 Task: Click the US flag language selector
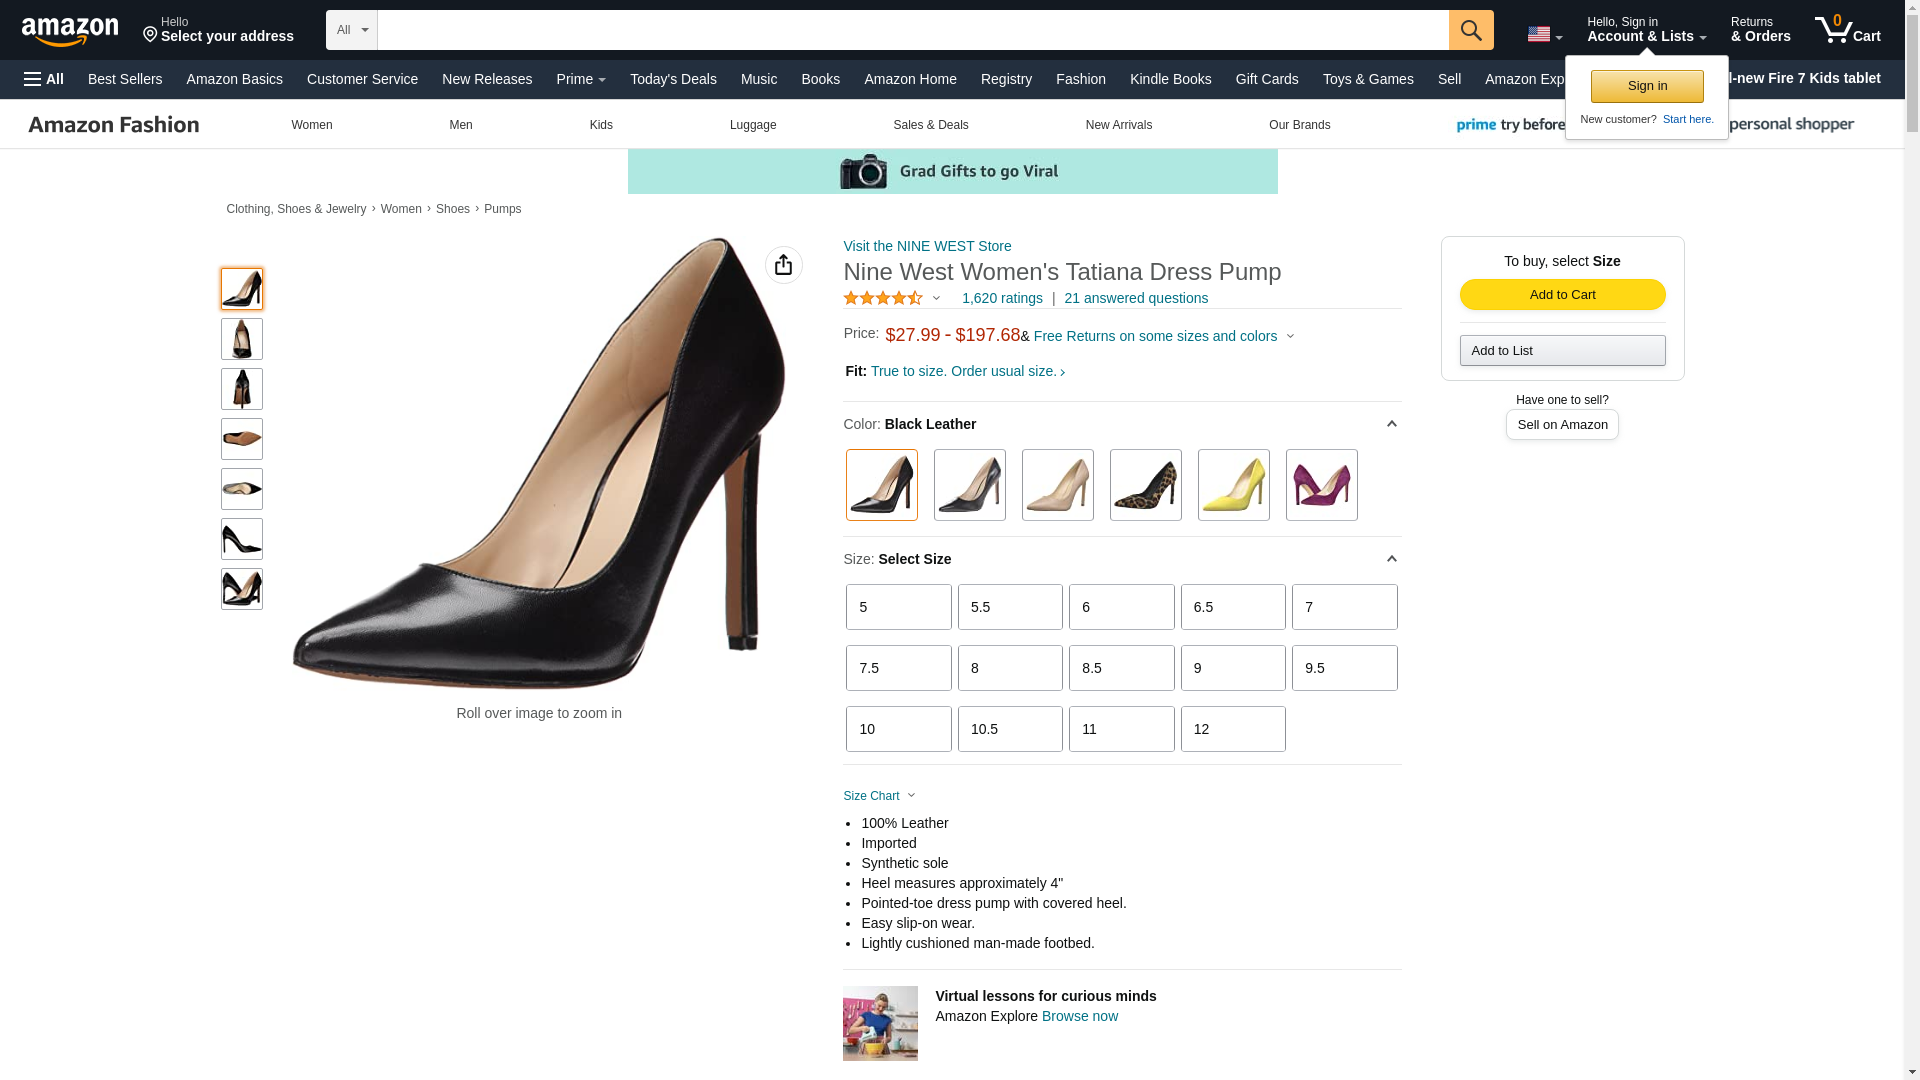coord(1544,34)
